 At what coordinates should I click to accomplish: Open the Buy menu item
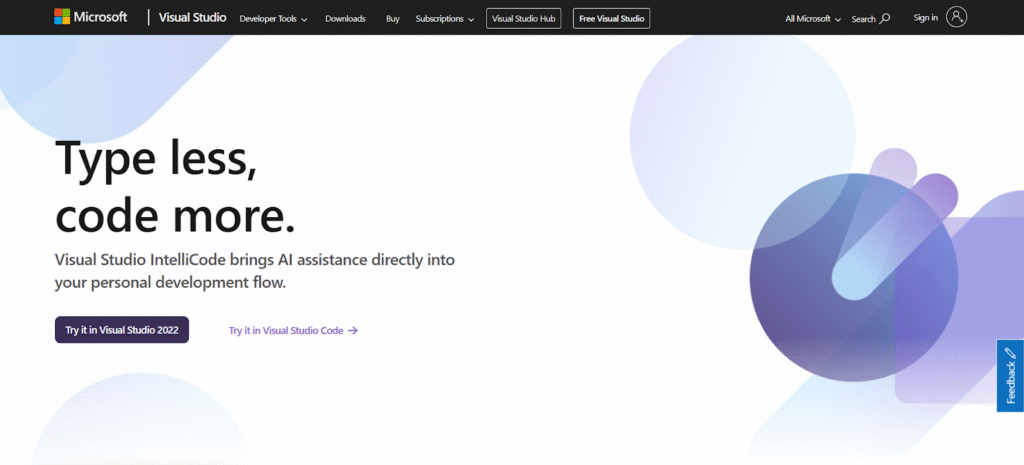tap(392, 18)
